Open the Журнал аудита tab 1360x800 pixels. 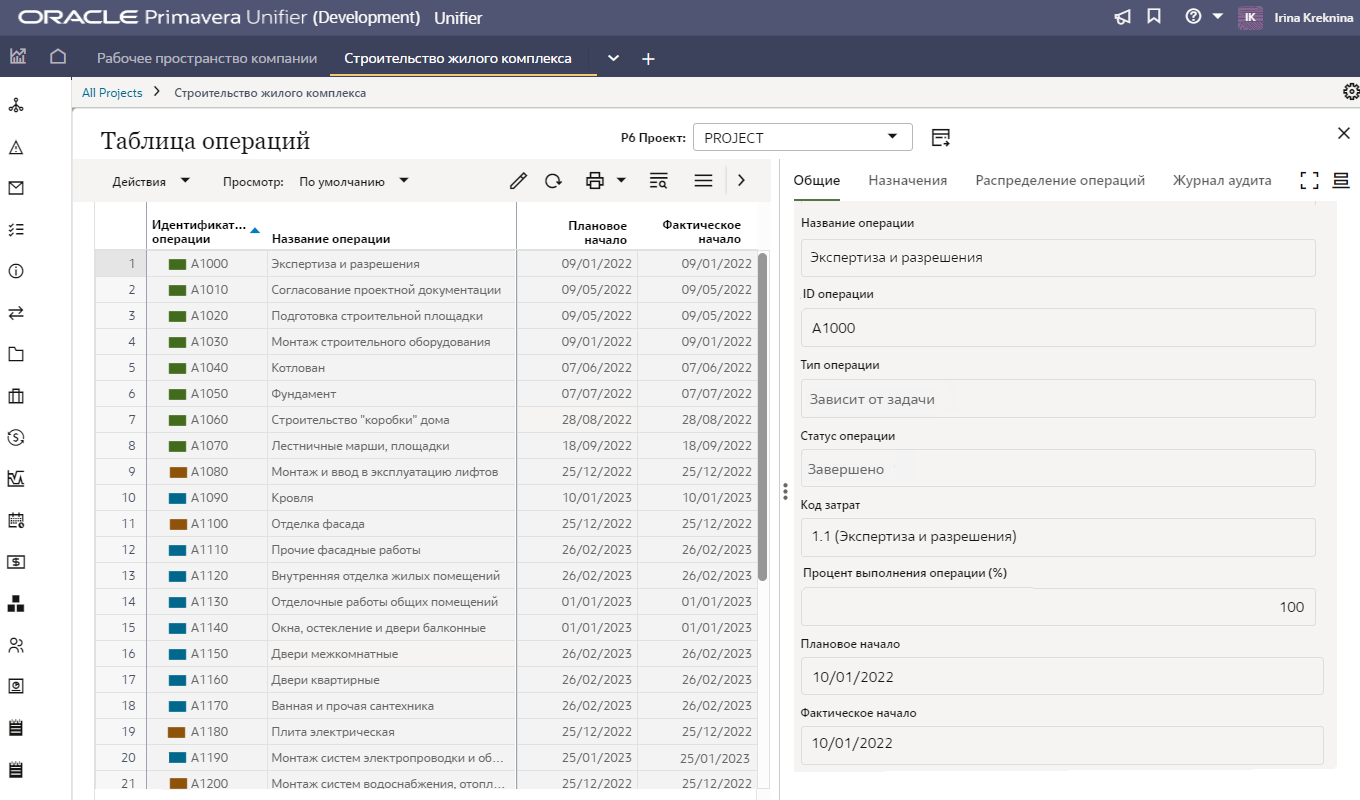(x=1222, y=181)
